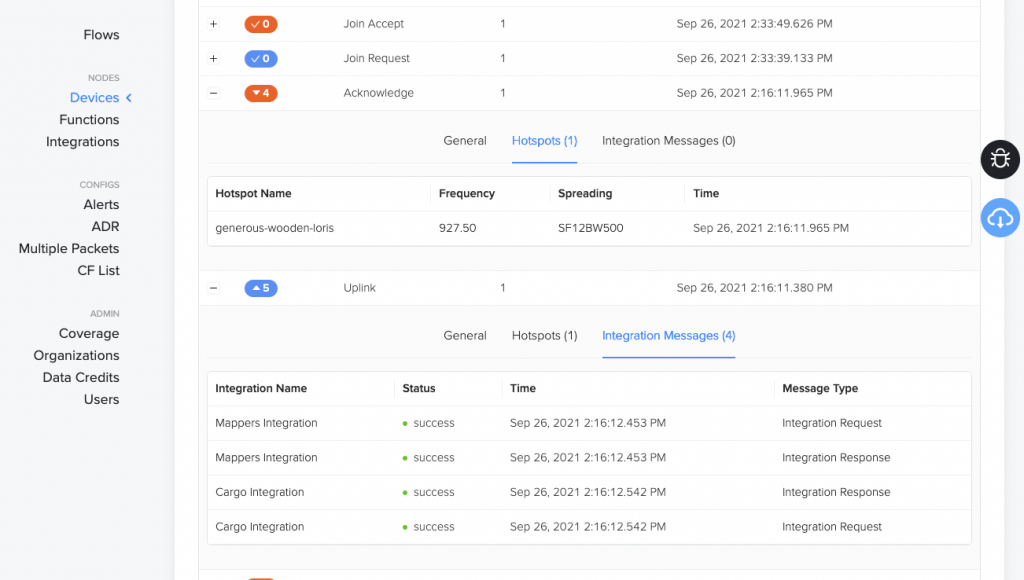Open Integrations in the sidebar

[83, 142]
